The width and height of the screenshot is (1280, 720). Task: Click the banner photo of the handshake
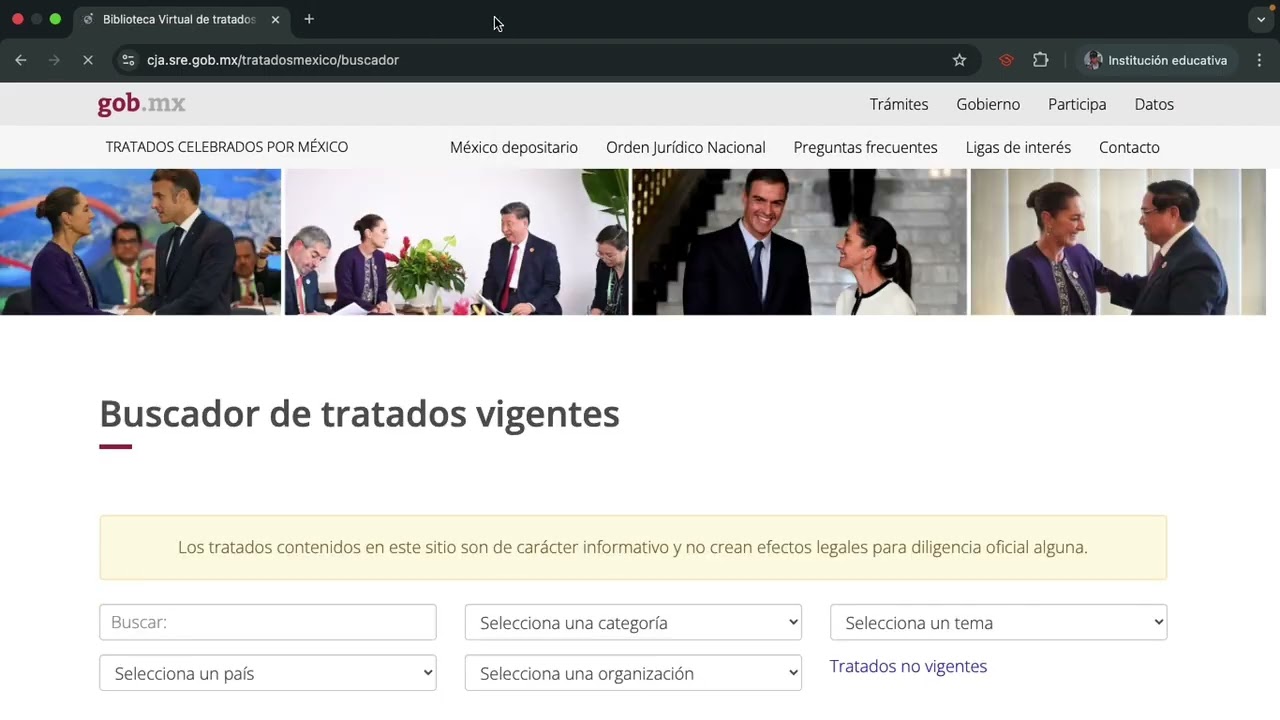click(140, 242)
